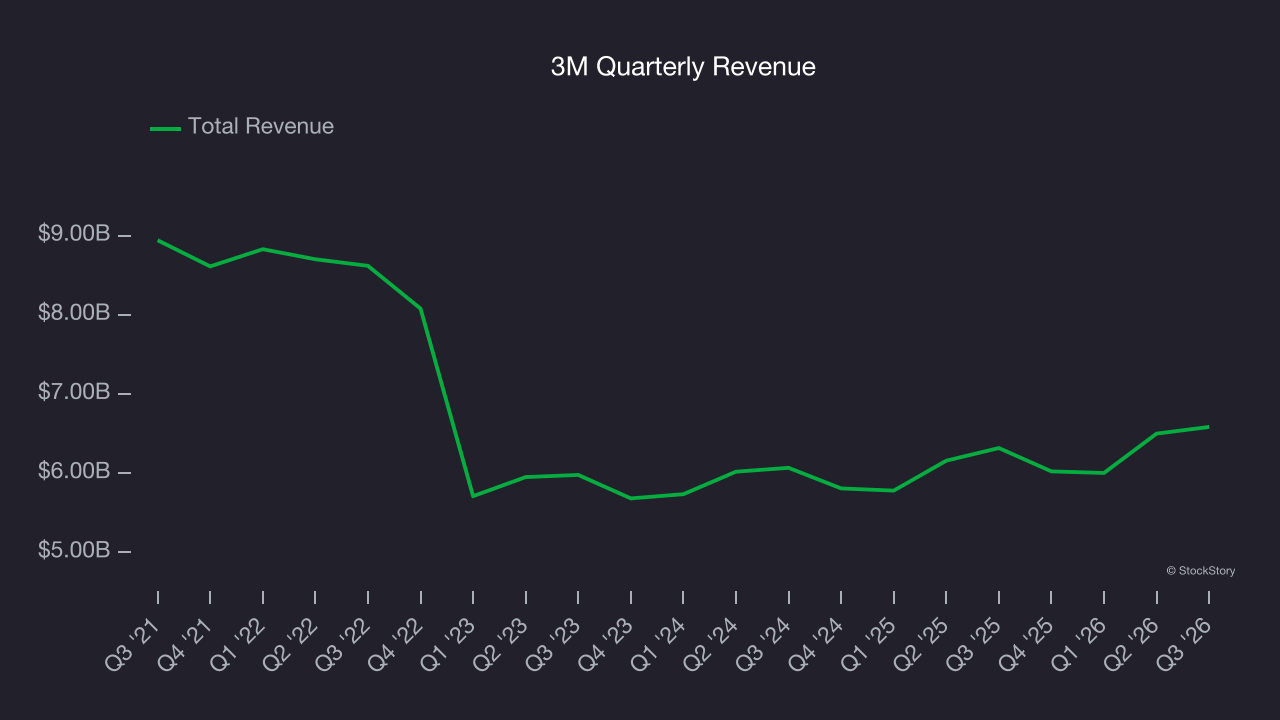Click the Q4 '24 x-axis label
The image size is (1280, 720).
[817, 643]
